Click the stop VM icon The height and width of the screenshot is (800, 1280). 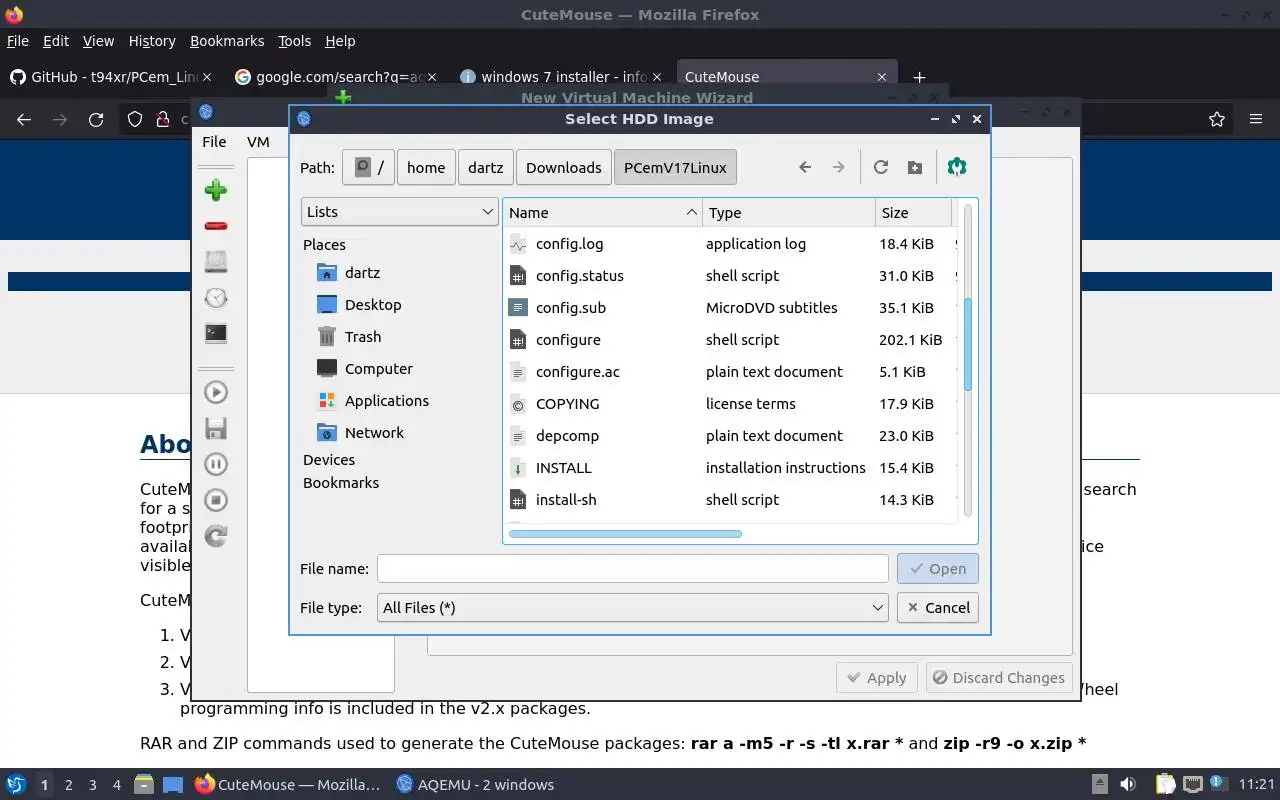pos(216,500)
